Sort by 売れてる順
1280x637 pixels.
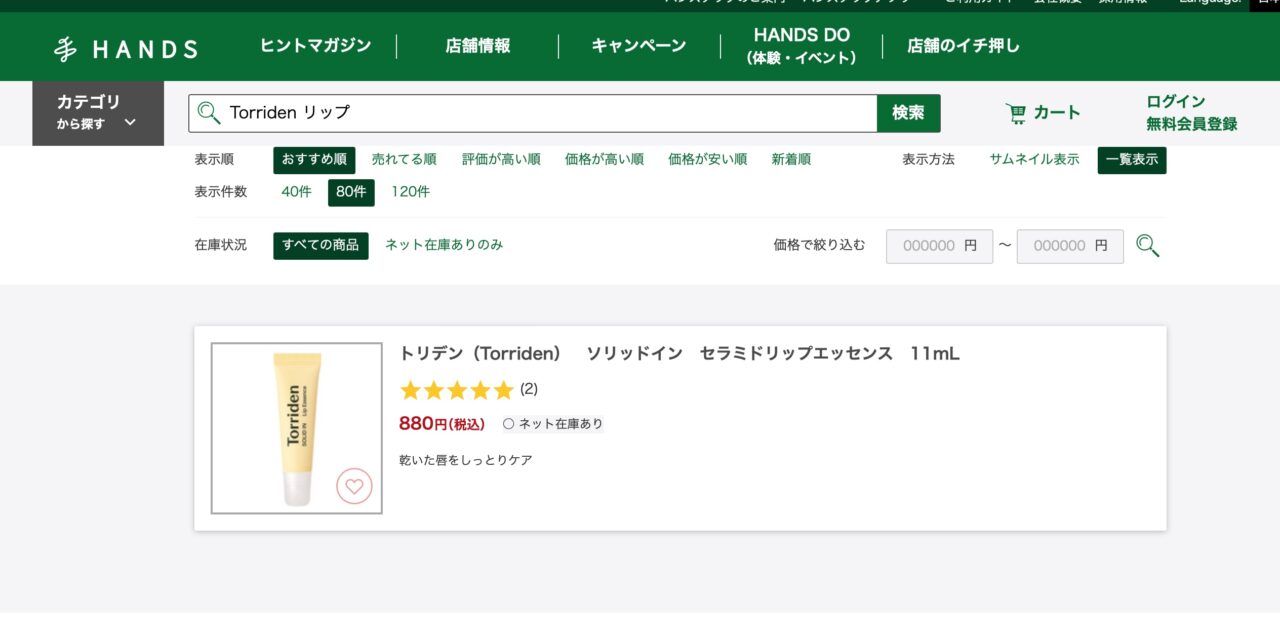[x=404, y=160]
